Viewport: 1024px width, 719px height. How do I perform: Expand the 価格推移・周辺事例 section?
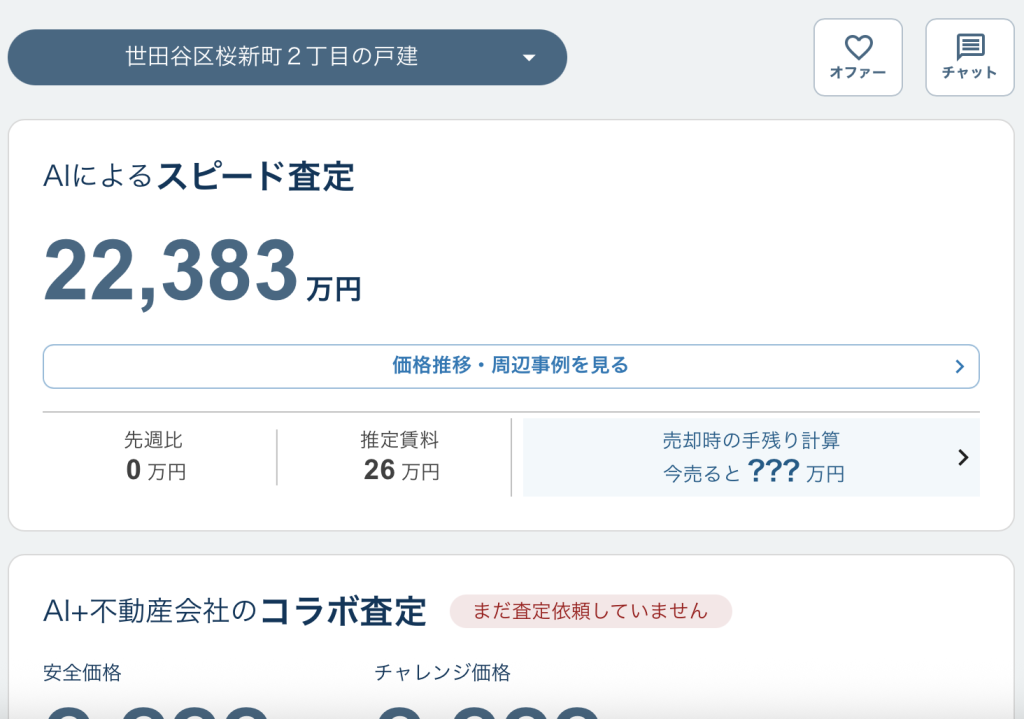[511, 366]
